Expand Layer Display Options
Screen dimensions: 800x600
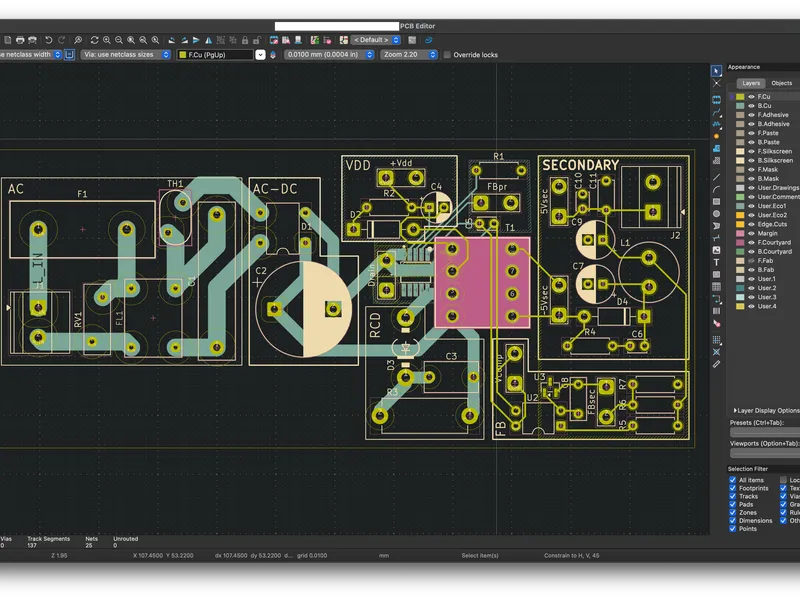(x=766, y=410)
